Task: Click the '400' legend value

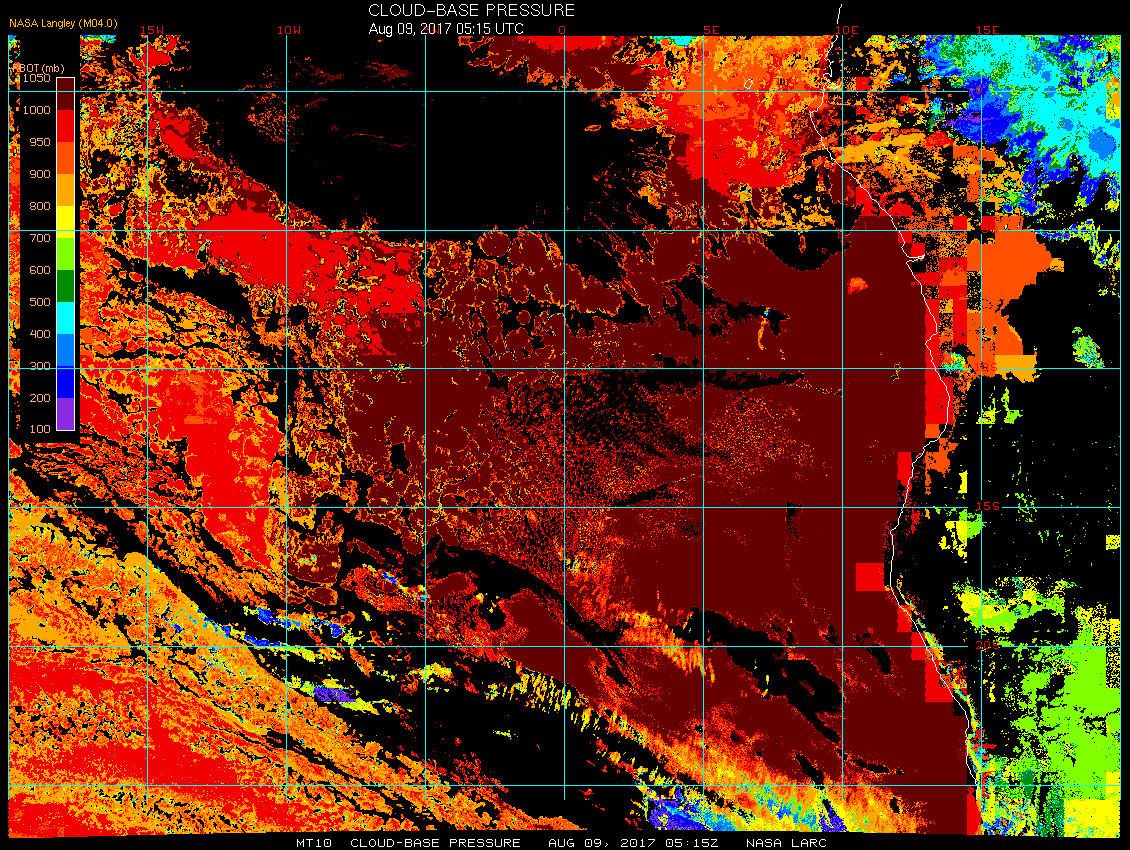Action: point(40,334)
